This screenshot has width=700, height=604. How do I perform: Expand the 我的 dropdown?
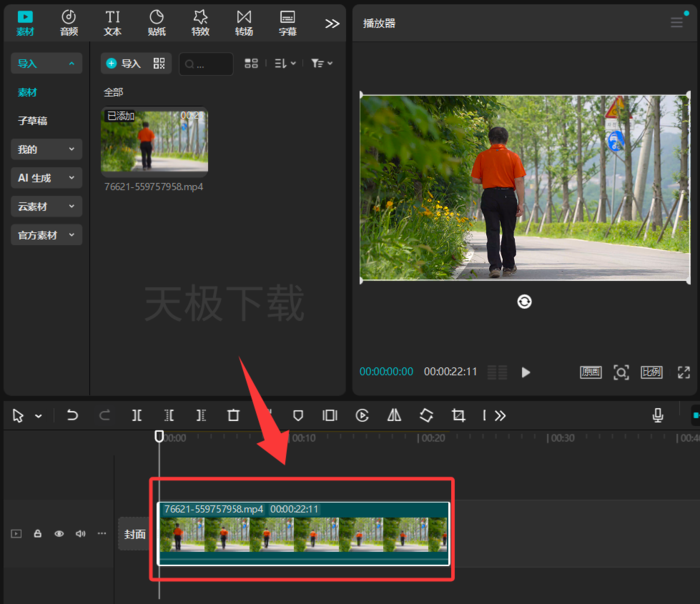[46, 149]
